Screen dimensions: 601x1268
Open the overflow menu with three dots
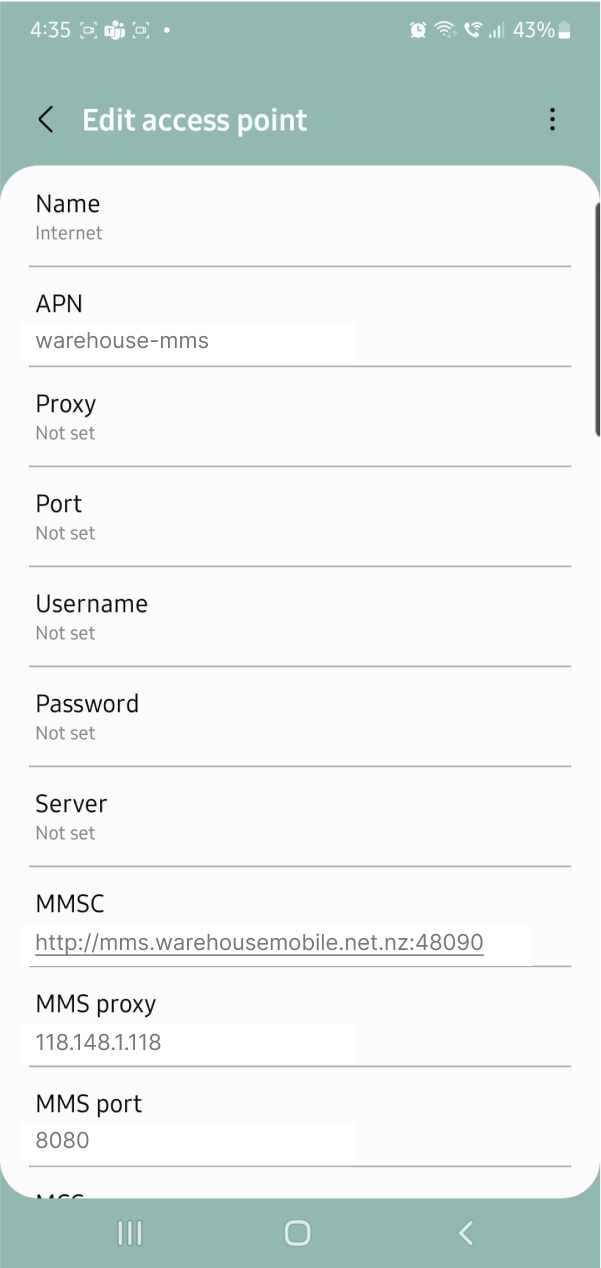(x=552, y=119)
